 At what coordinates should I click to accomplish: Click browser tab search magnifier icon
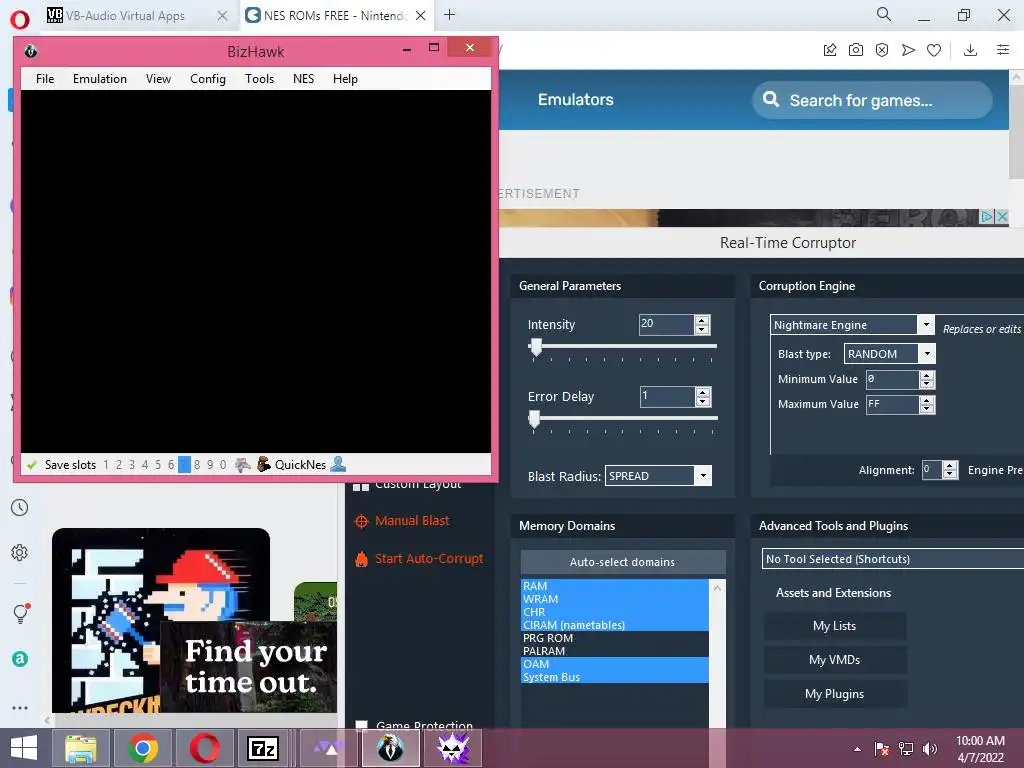(884, 14)
